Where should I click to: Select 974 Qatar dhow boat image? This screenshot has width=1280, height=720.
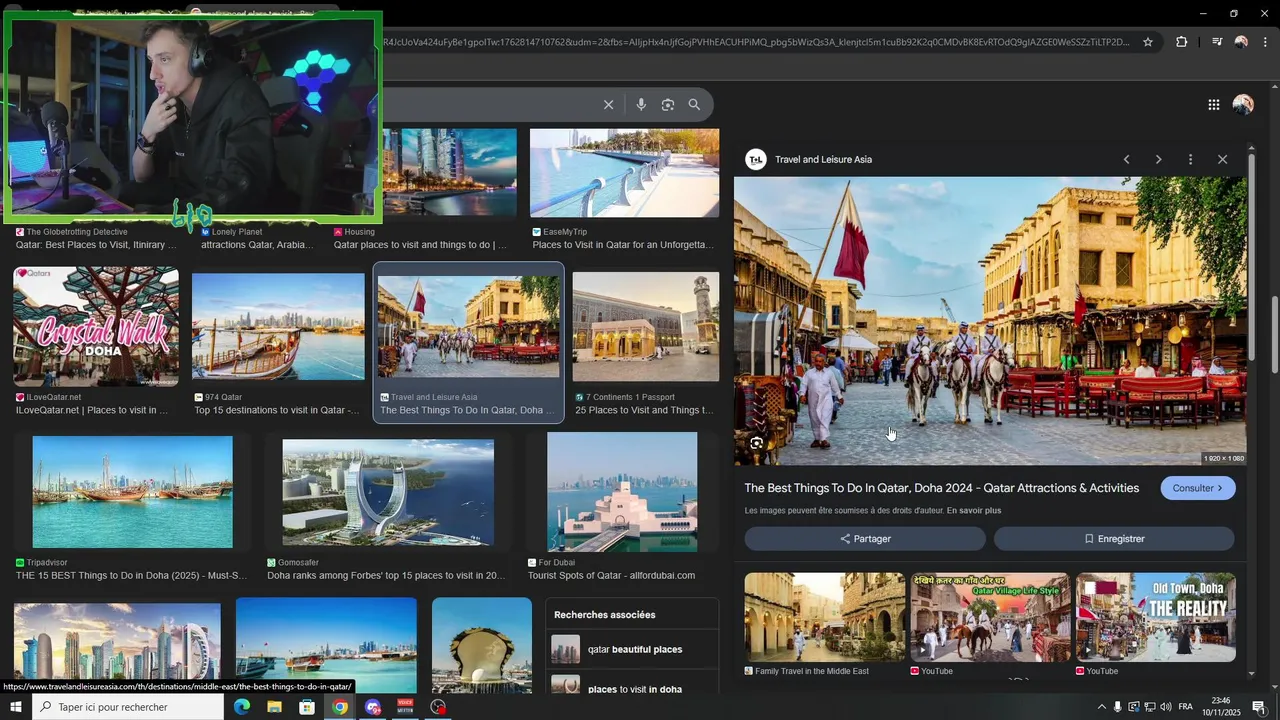[278, 327]
